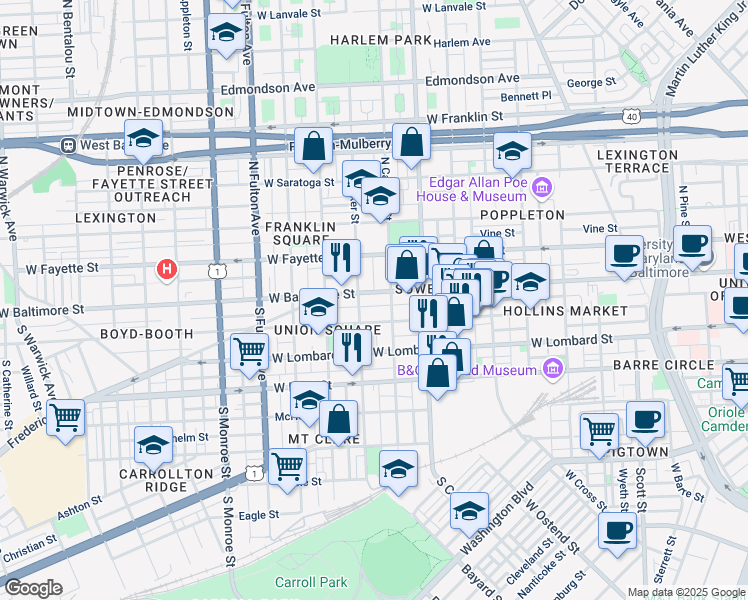Click the hospital marker on W Fayette St
The image size is (748, 600).
click(x=168, y=269)
